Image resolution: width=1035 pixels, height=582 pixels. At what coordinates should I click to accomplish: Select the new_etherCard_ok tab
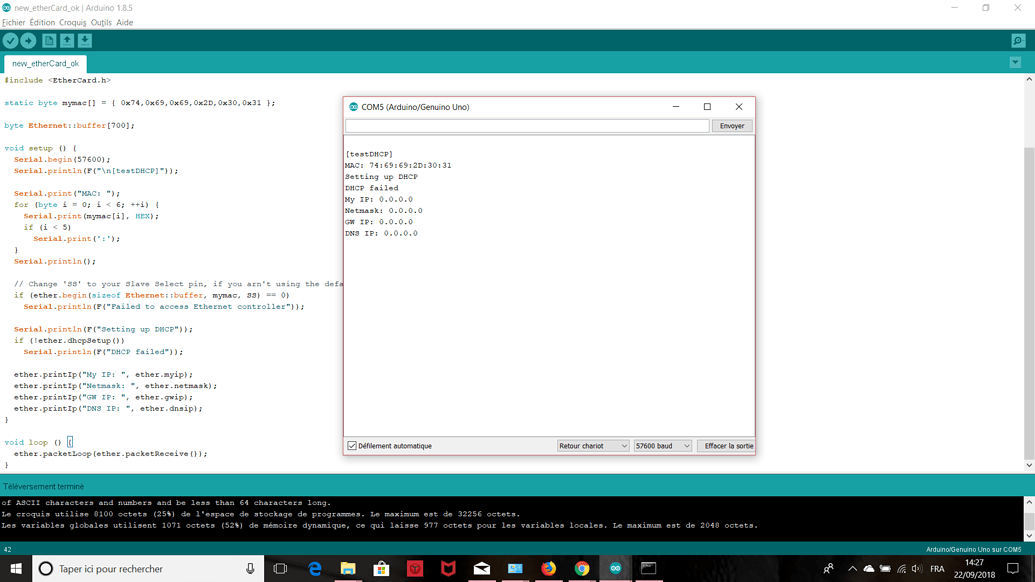[44, 62]
